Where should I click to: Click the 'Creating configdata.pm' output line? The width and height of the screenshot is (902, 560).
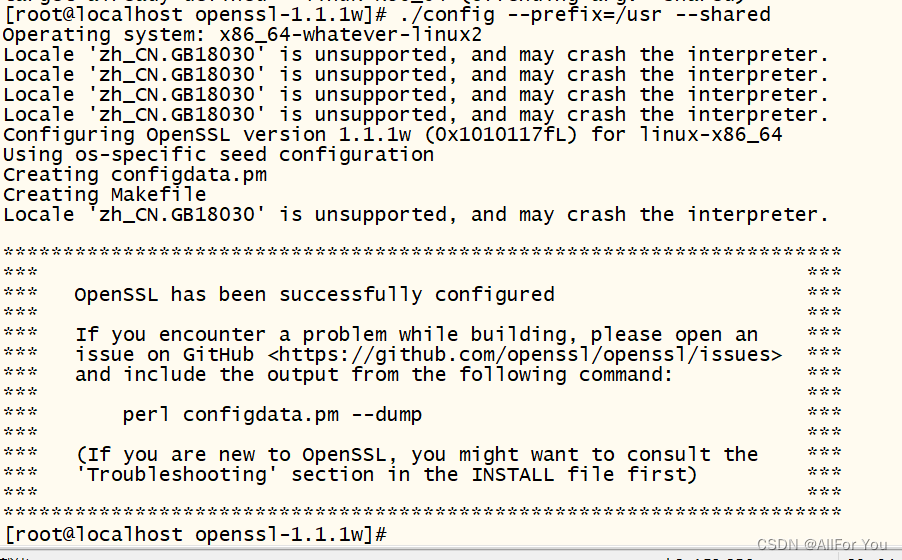point(135,174)
